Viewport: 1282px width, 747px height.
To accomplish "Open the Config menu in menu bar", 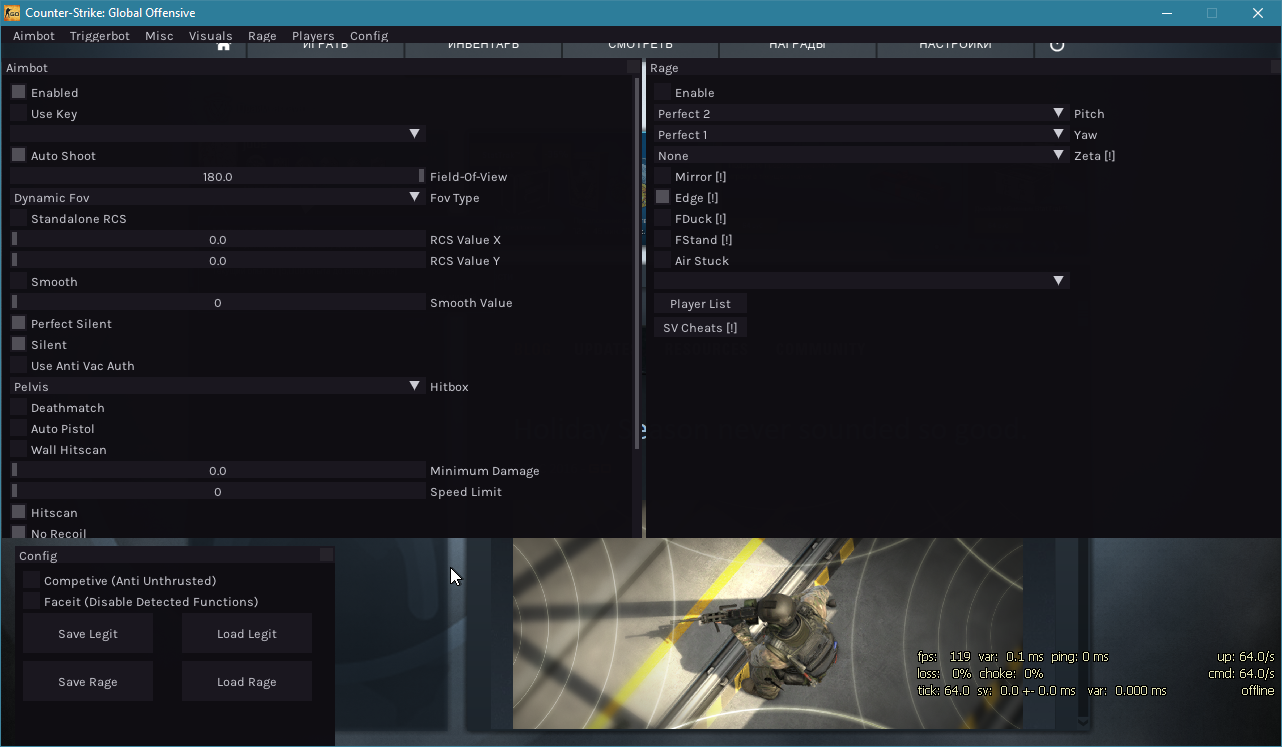I will point(369,35).
